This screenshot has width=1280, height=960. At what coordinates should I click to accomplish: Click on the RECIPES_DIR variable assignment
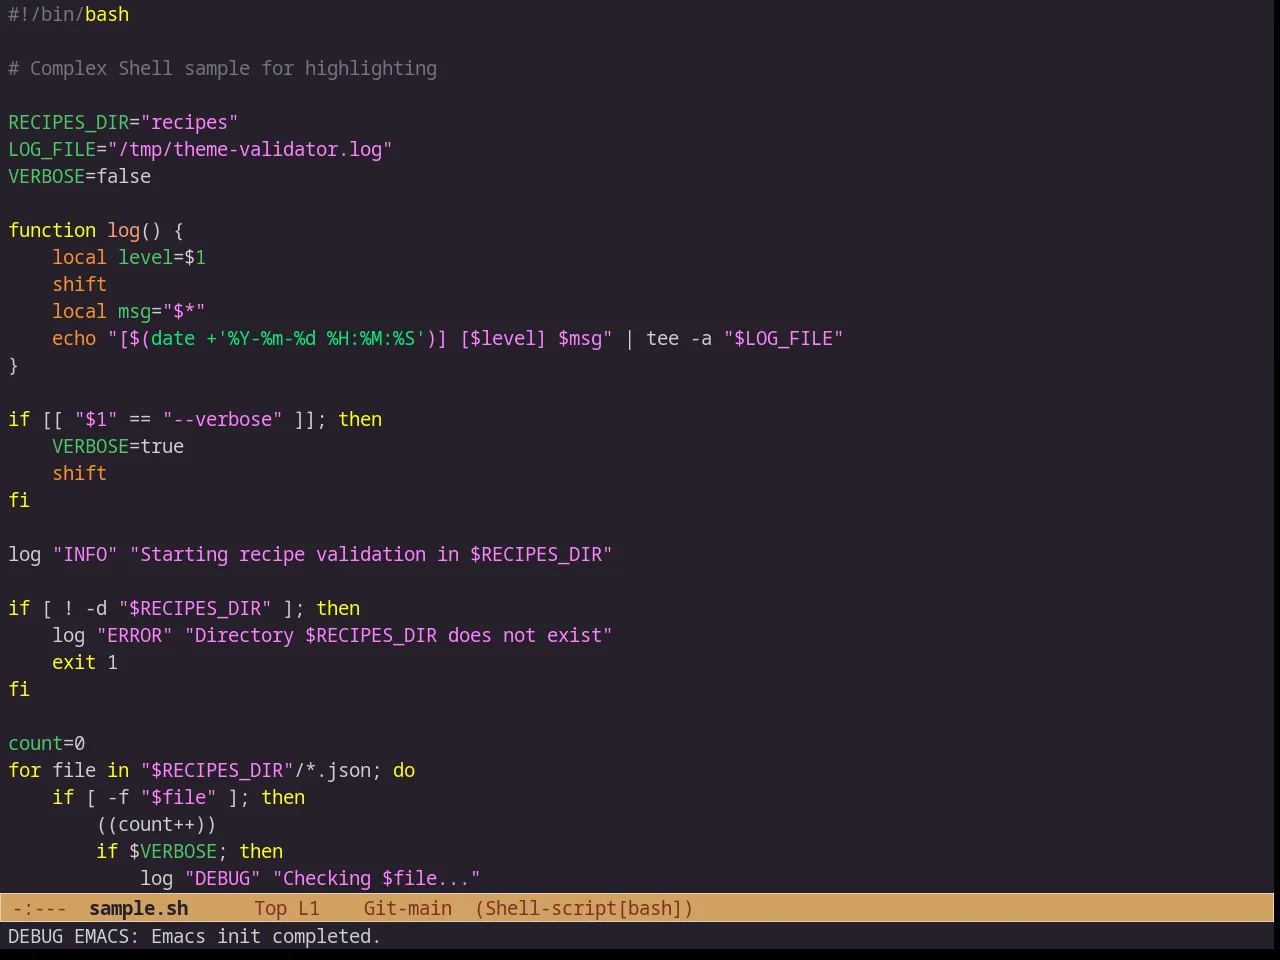123,122
